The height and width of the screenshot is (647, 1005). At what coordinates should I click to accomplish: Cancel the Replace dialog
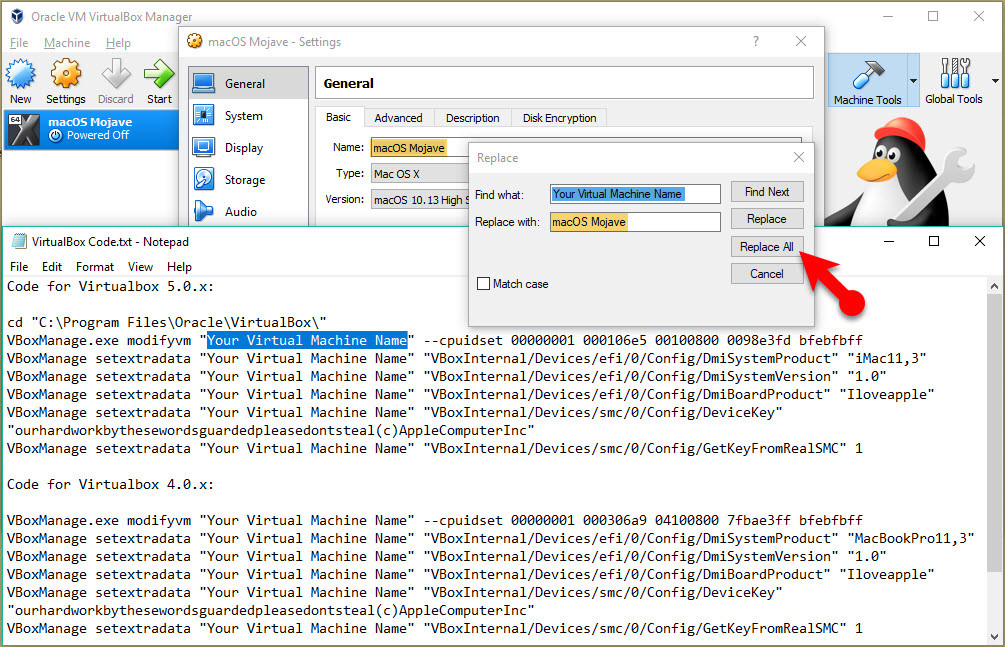767,274
